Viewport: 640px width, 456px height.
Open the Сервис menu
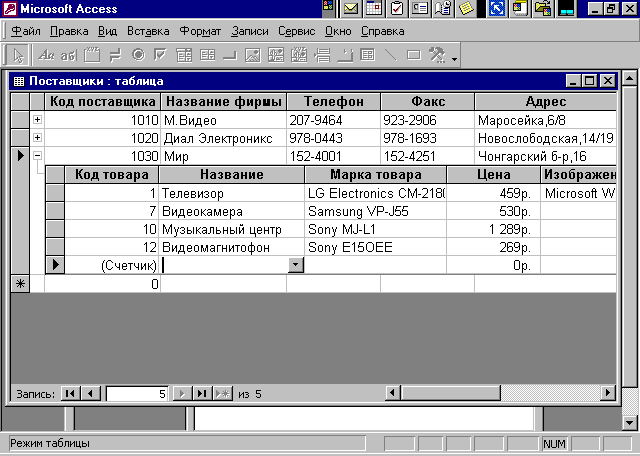point(297,31)
